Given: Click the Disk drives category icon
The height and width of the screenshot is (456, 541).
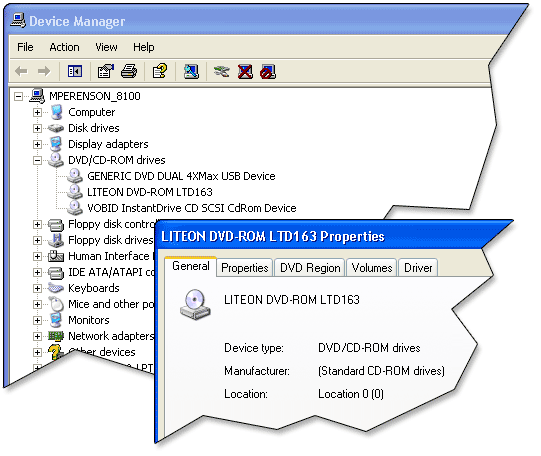Looking at the screenshot, I should coord(56,128).
